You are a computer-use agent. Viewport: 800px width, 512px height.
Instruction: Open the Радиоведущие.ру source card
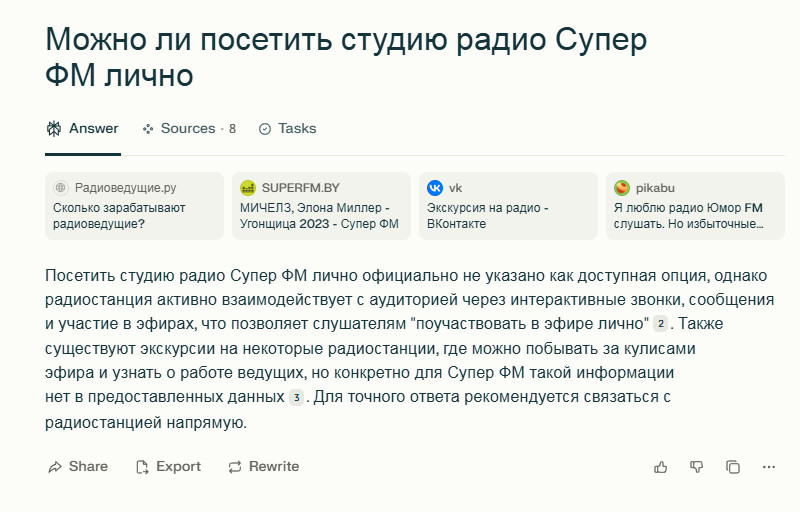[134, 206]
